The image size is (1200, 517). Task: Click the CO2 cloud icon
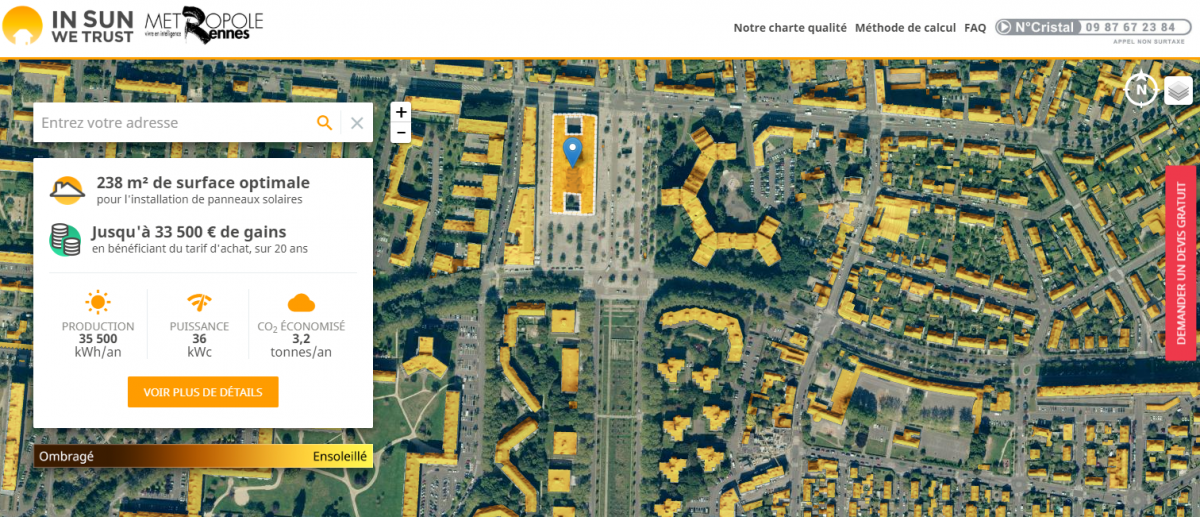point(301,302)
